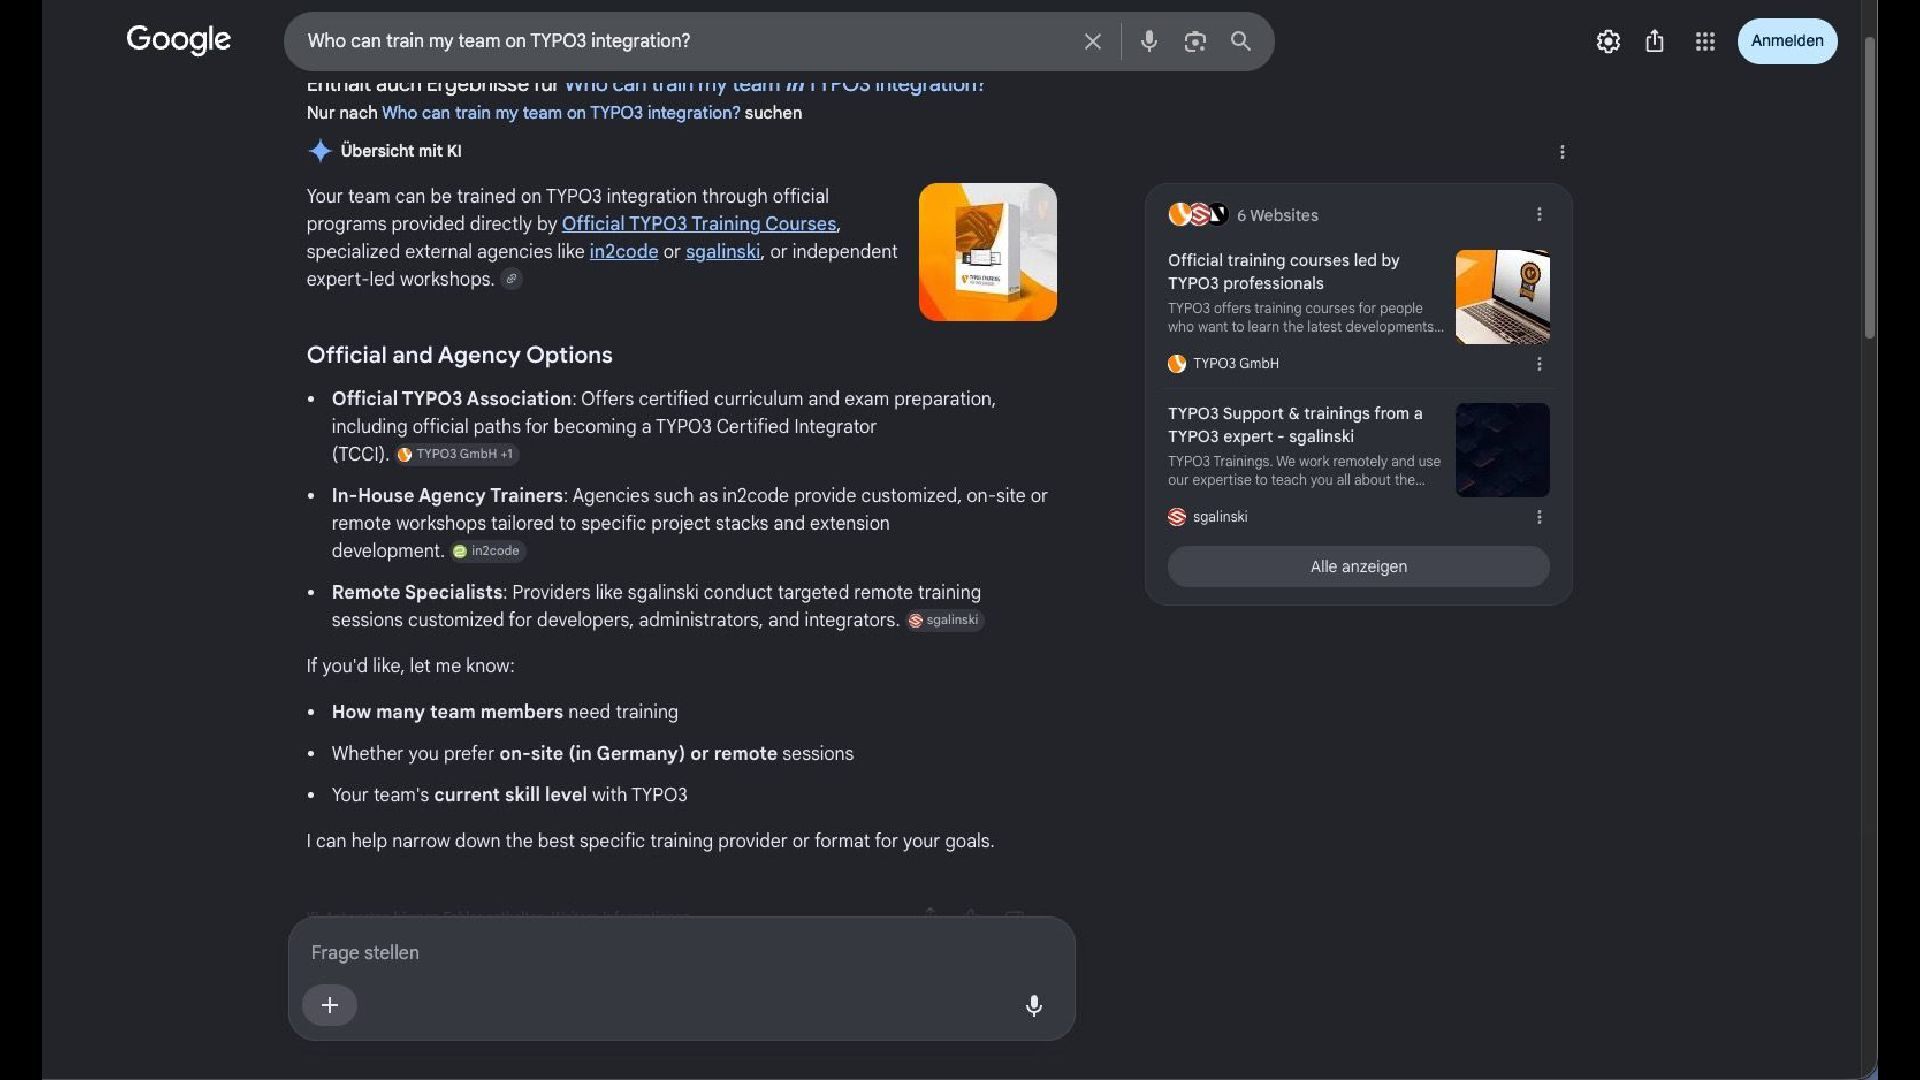Click the share icon in the header
Viewport: 1920px width, 1080px height.
click(x=1655, y=41)
